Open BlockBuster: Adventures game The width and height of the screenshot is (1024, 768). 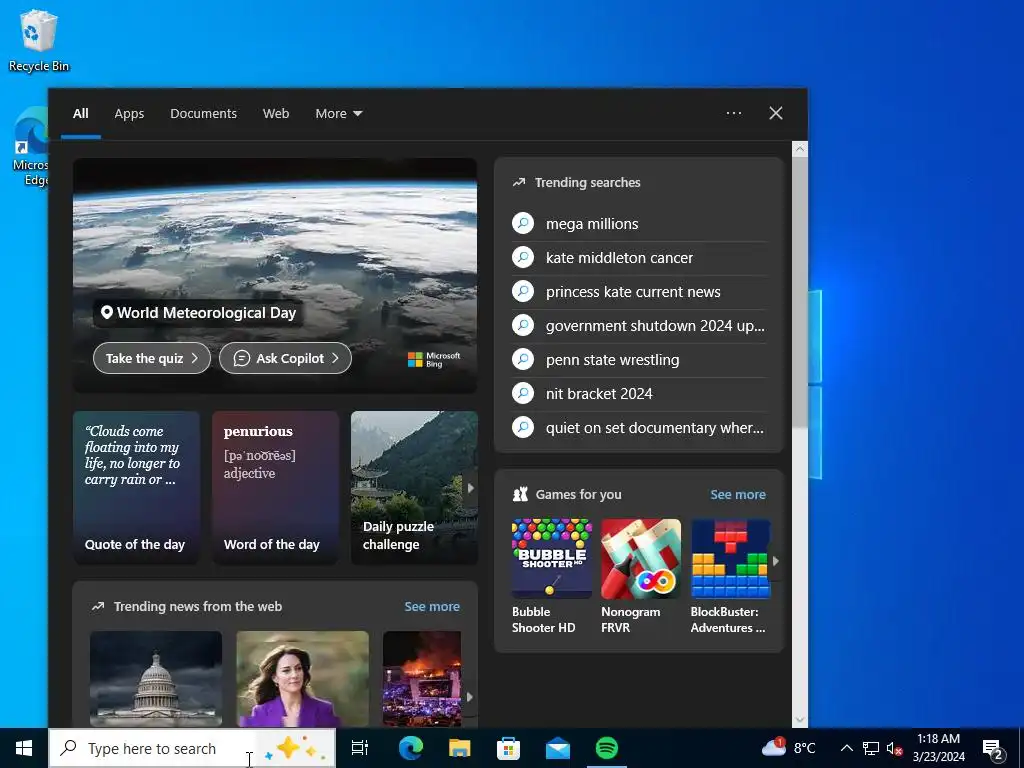coord(730,577)
